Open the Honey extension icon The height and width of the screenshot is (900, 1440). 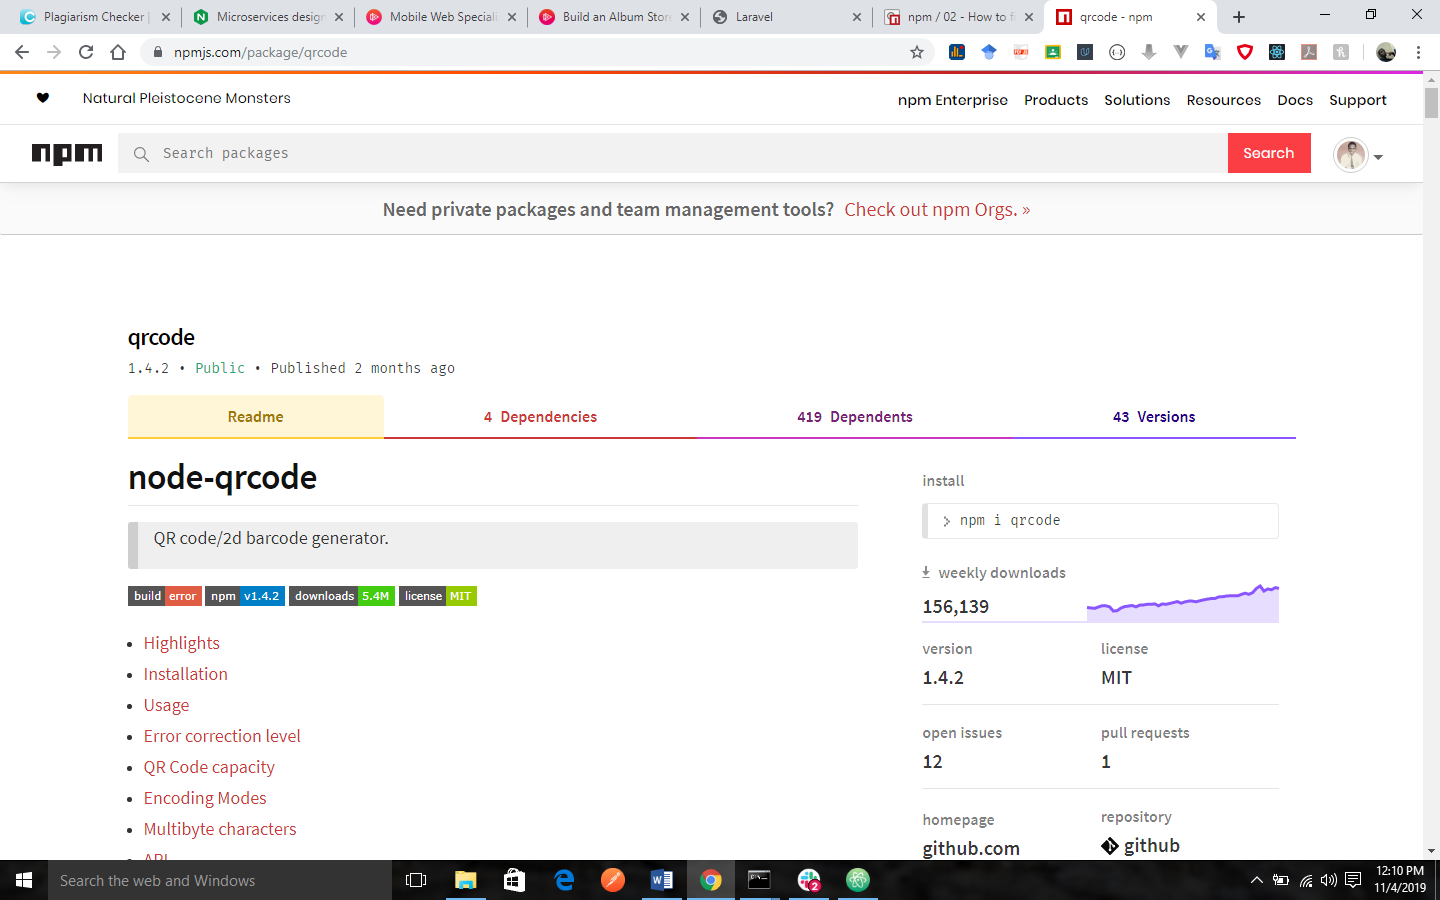(1341, 52)
